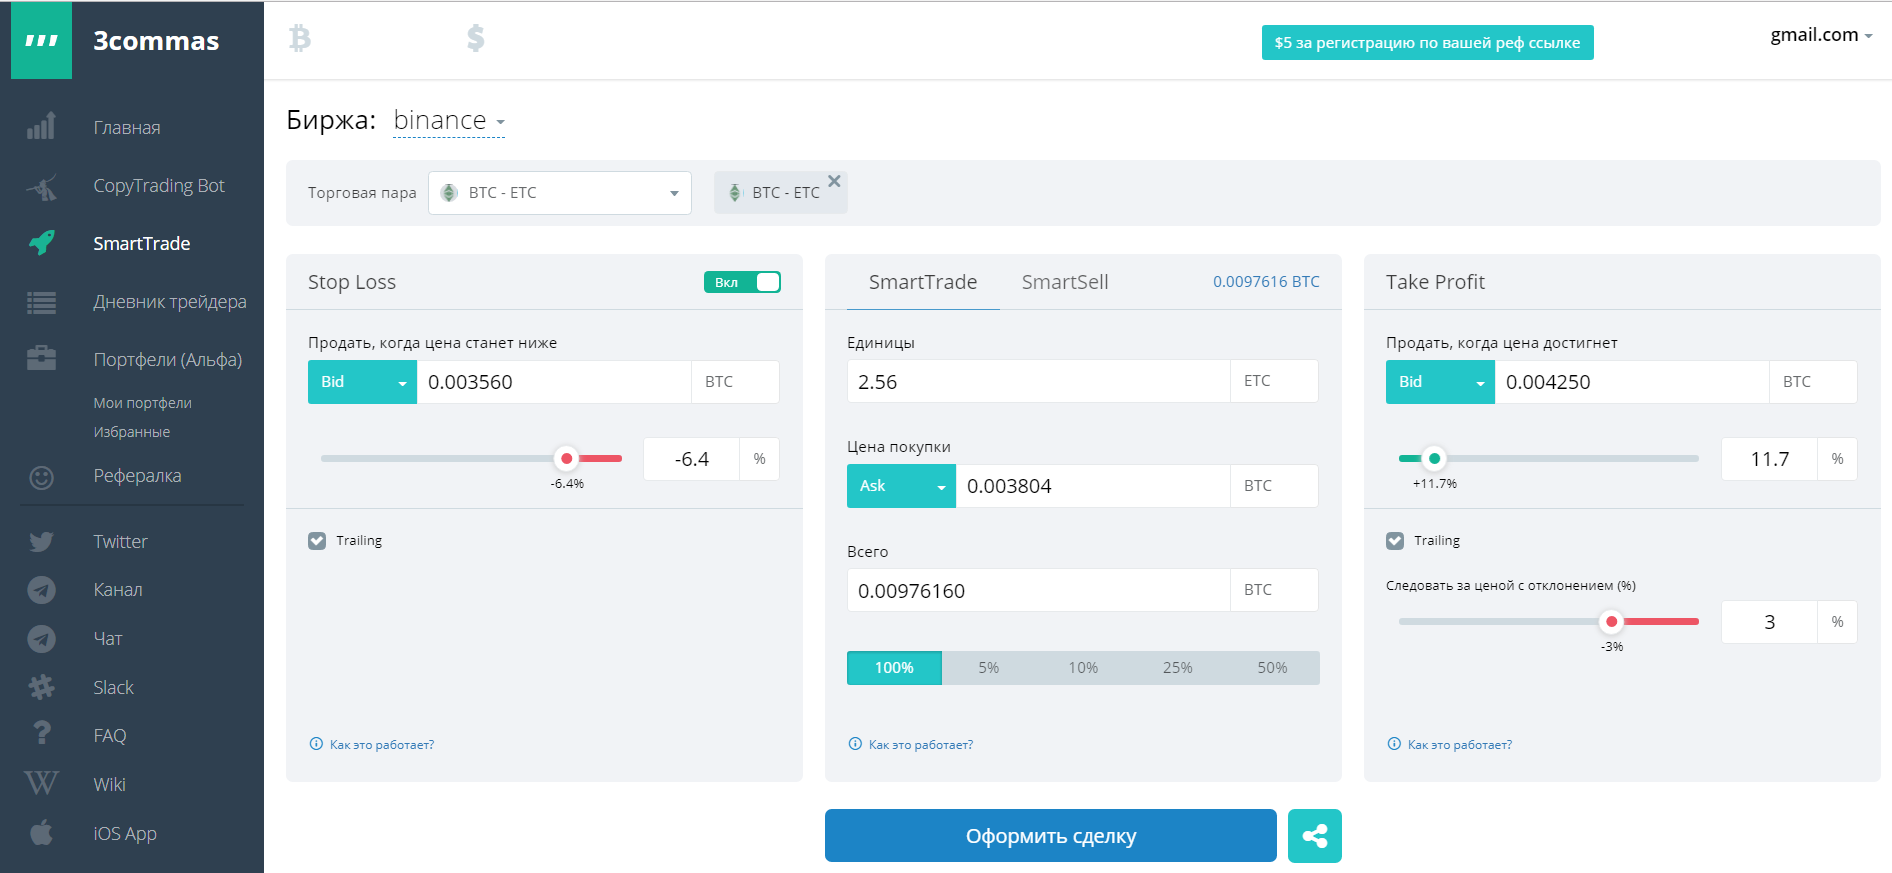1892x873 pixels.
Task: Uncheck Trailing in Take Profit panel
Action: click(x=1395, y=541)
